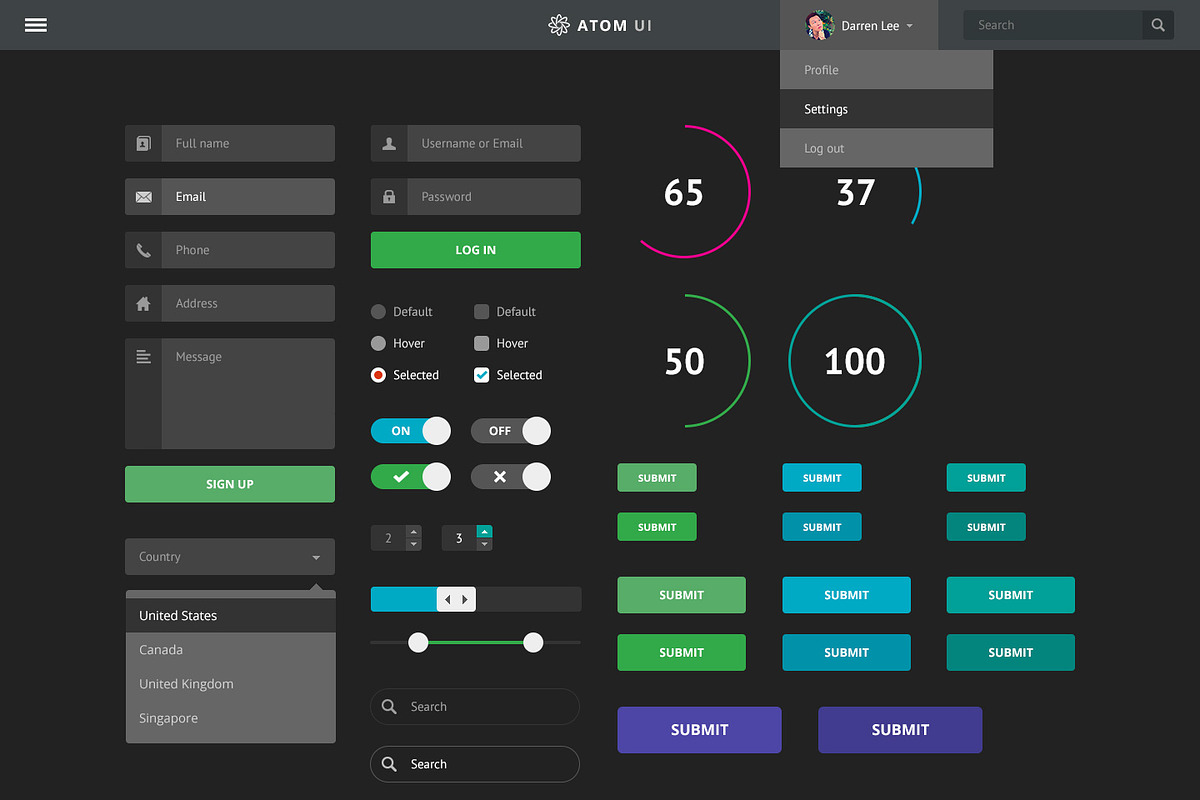Click the Atom UI logo
The width and height of the screenshot is (1200, 800).
600,25
